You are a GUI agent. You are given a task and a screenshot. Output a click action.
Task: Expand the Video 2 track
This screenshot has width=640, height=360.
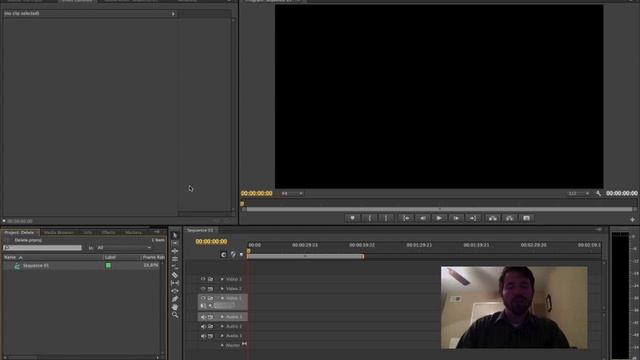(x=222, y=289)
